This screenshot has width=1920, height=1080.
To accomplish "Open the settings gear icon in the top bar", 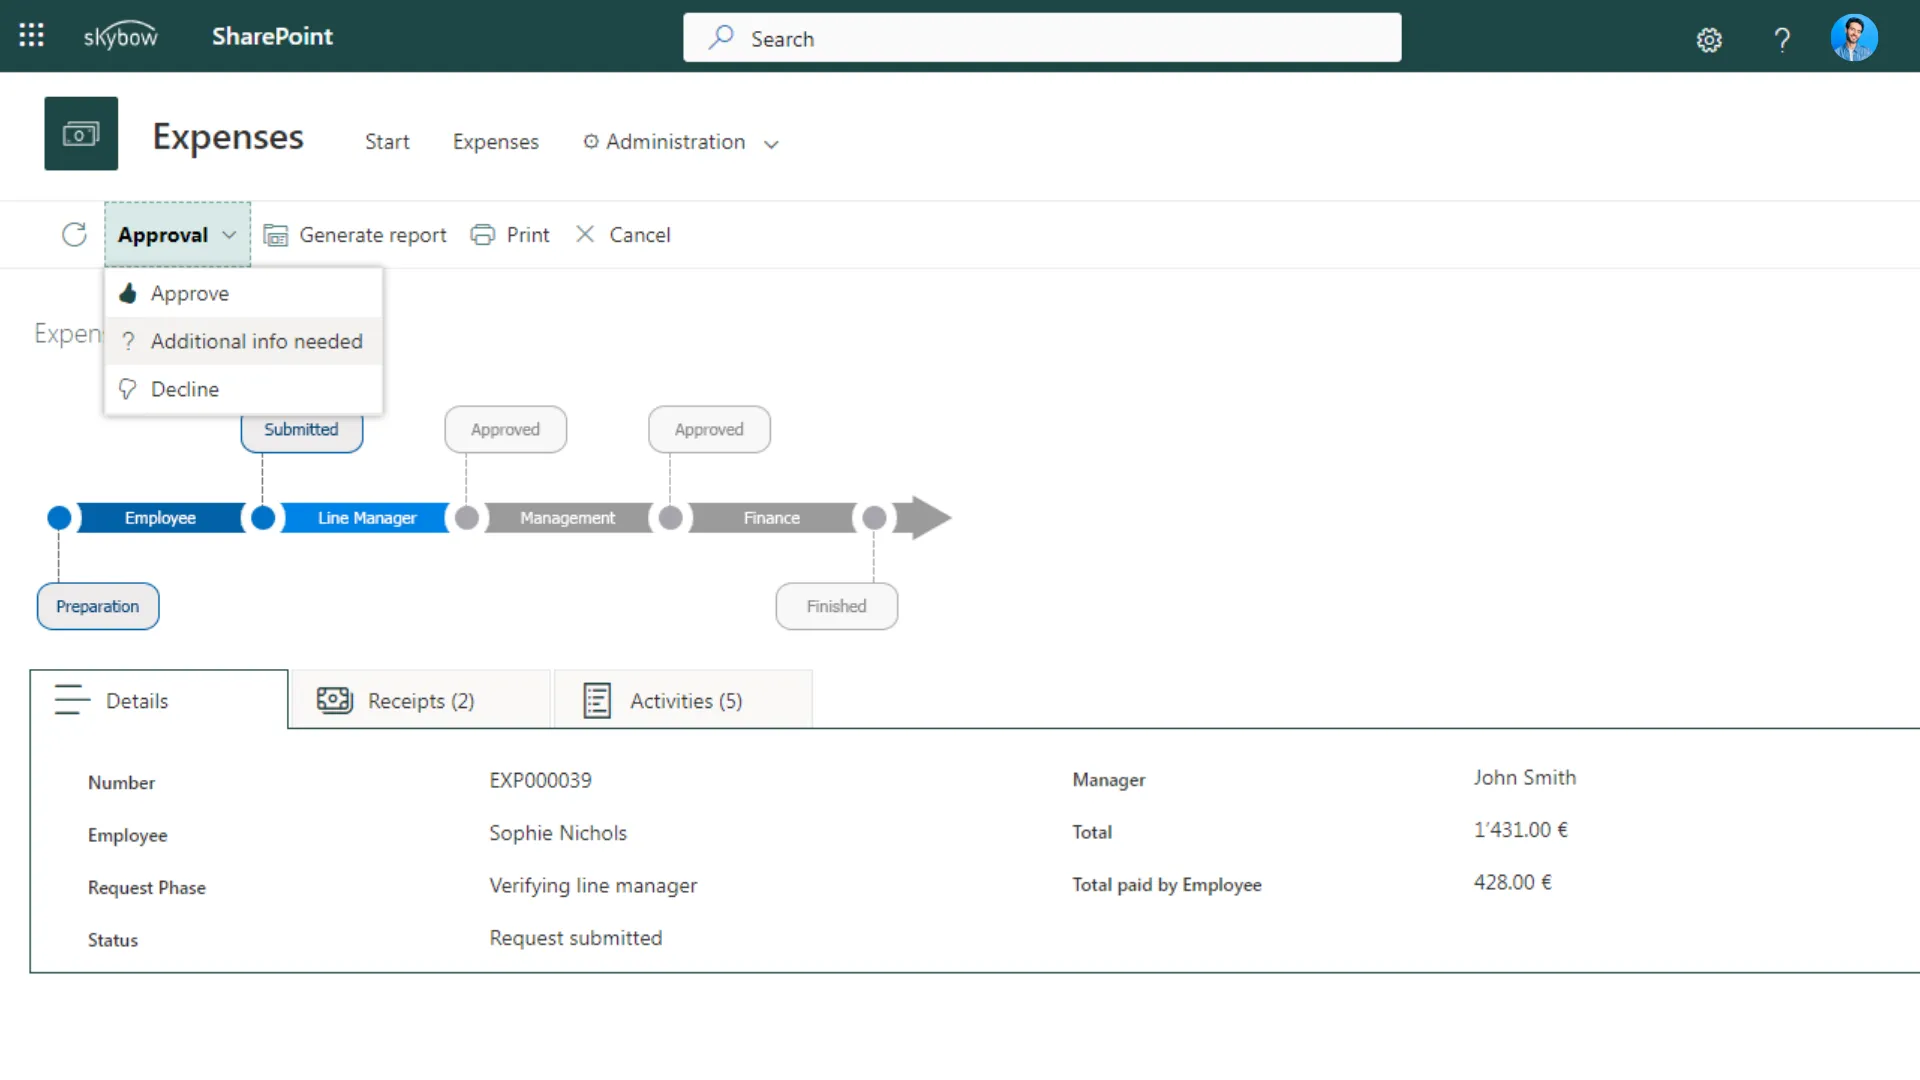I will point(1709,39).
